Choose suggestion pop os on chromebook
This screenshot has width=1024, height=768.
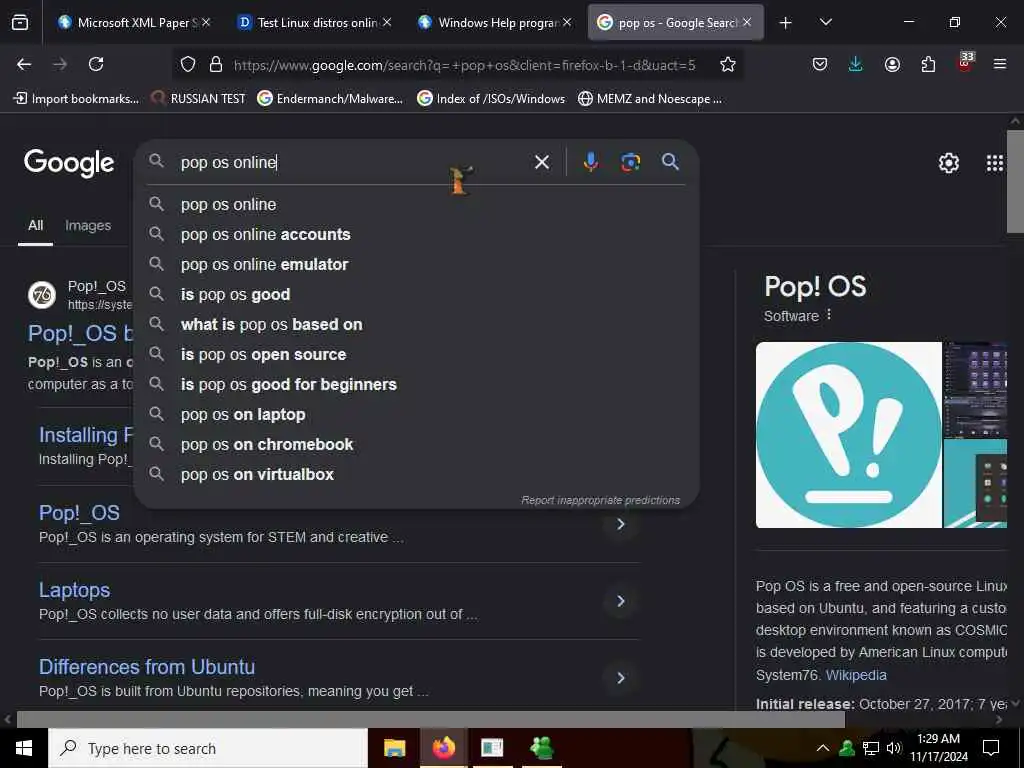416,445
